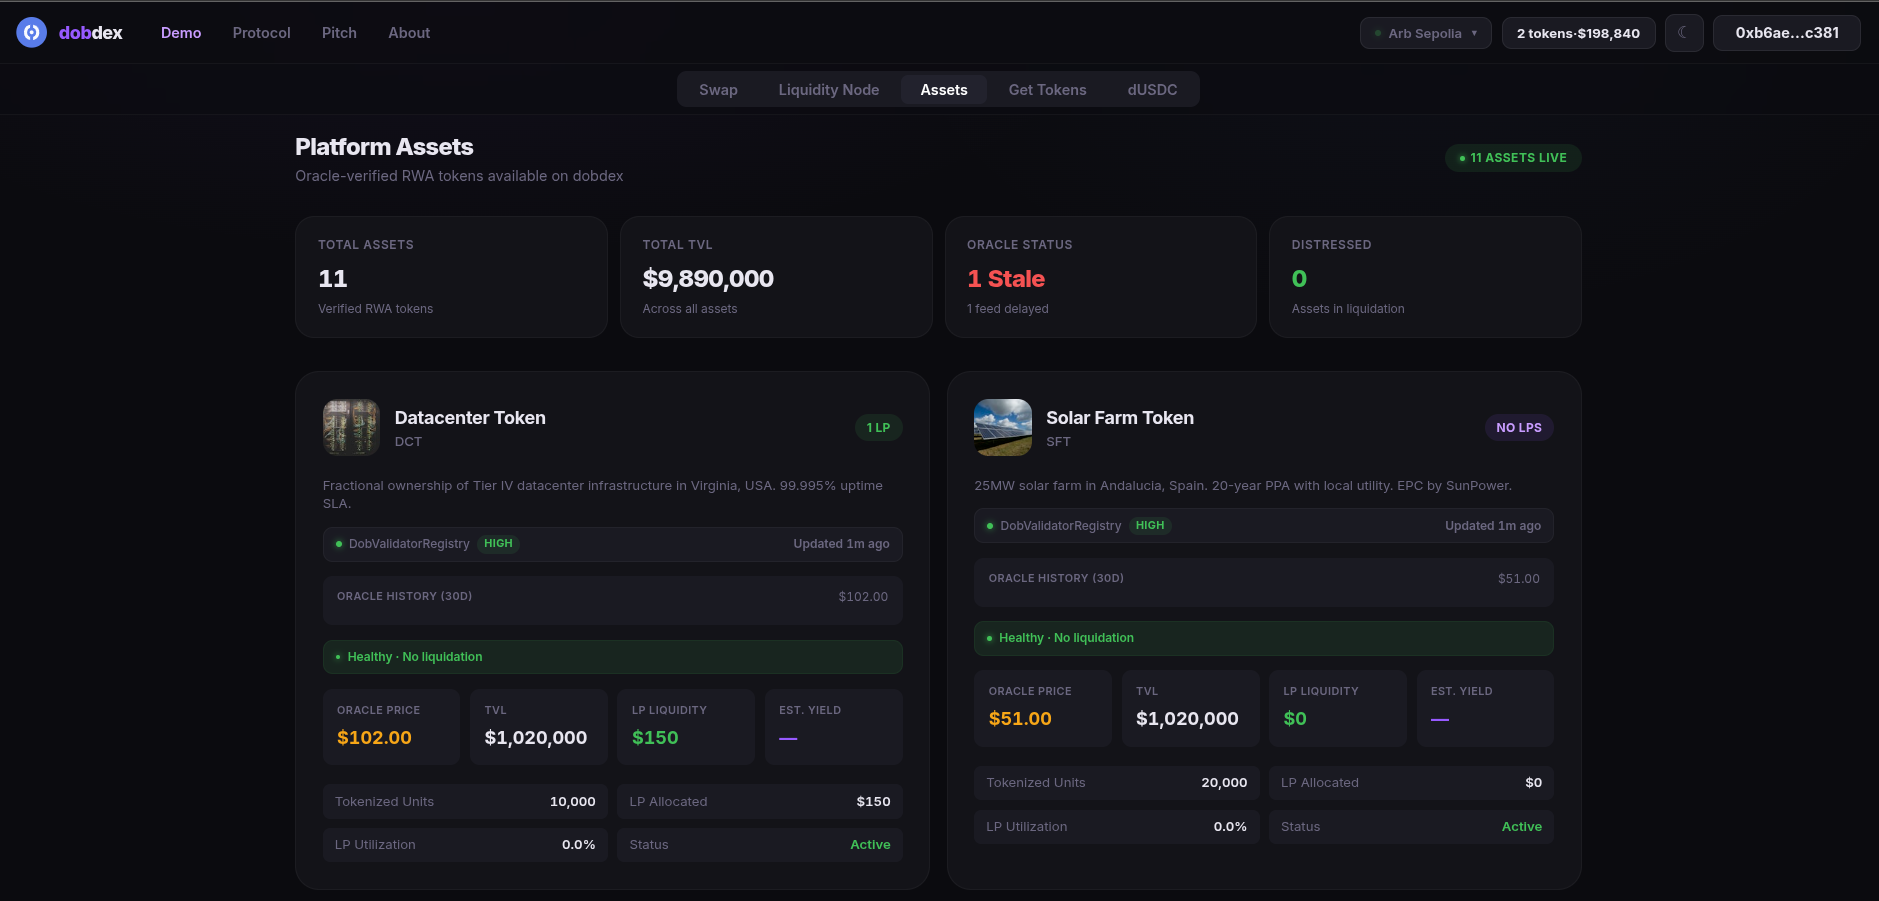Click the 1 LP badge on Datacenter Token
Image resolution: width=1879 pixels, height=901 pixels.
click(x=878, y=428)
